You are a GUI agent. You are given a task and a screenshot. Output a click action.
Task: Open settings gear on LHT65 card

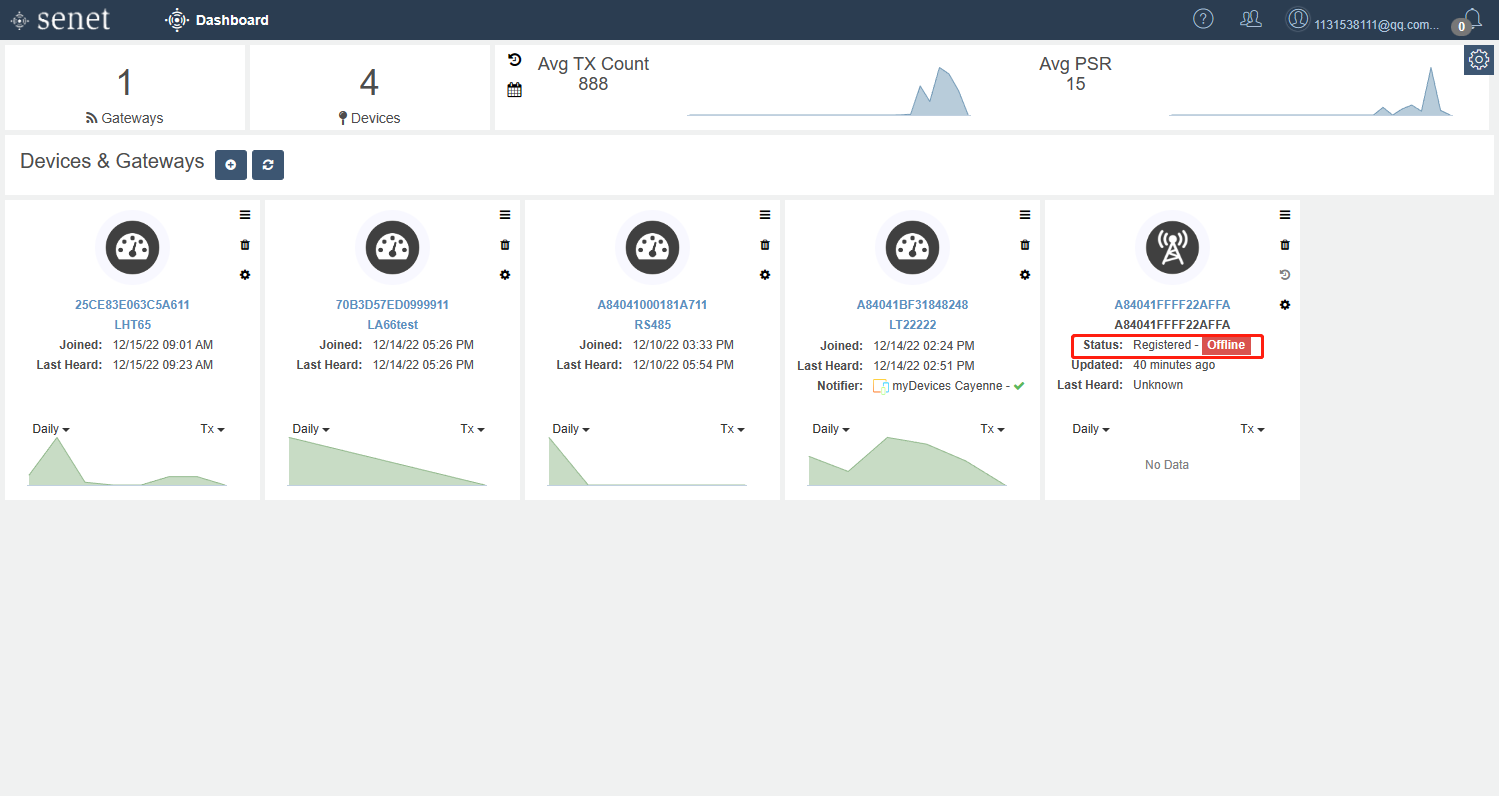(x=245, y=275)
